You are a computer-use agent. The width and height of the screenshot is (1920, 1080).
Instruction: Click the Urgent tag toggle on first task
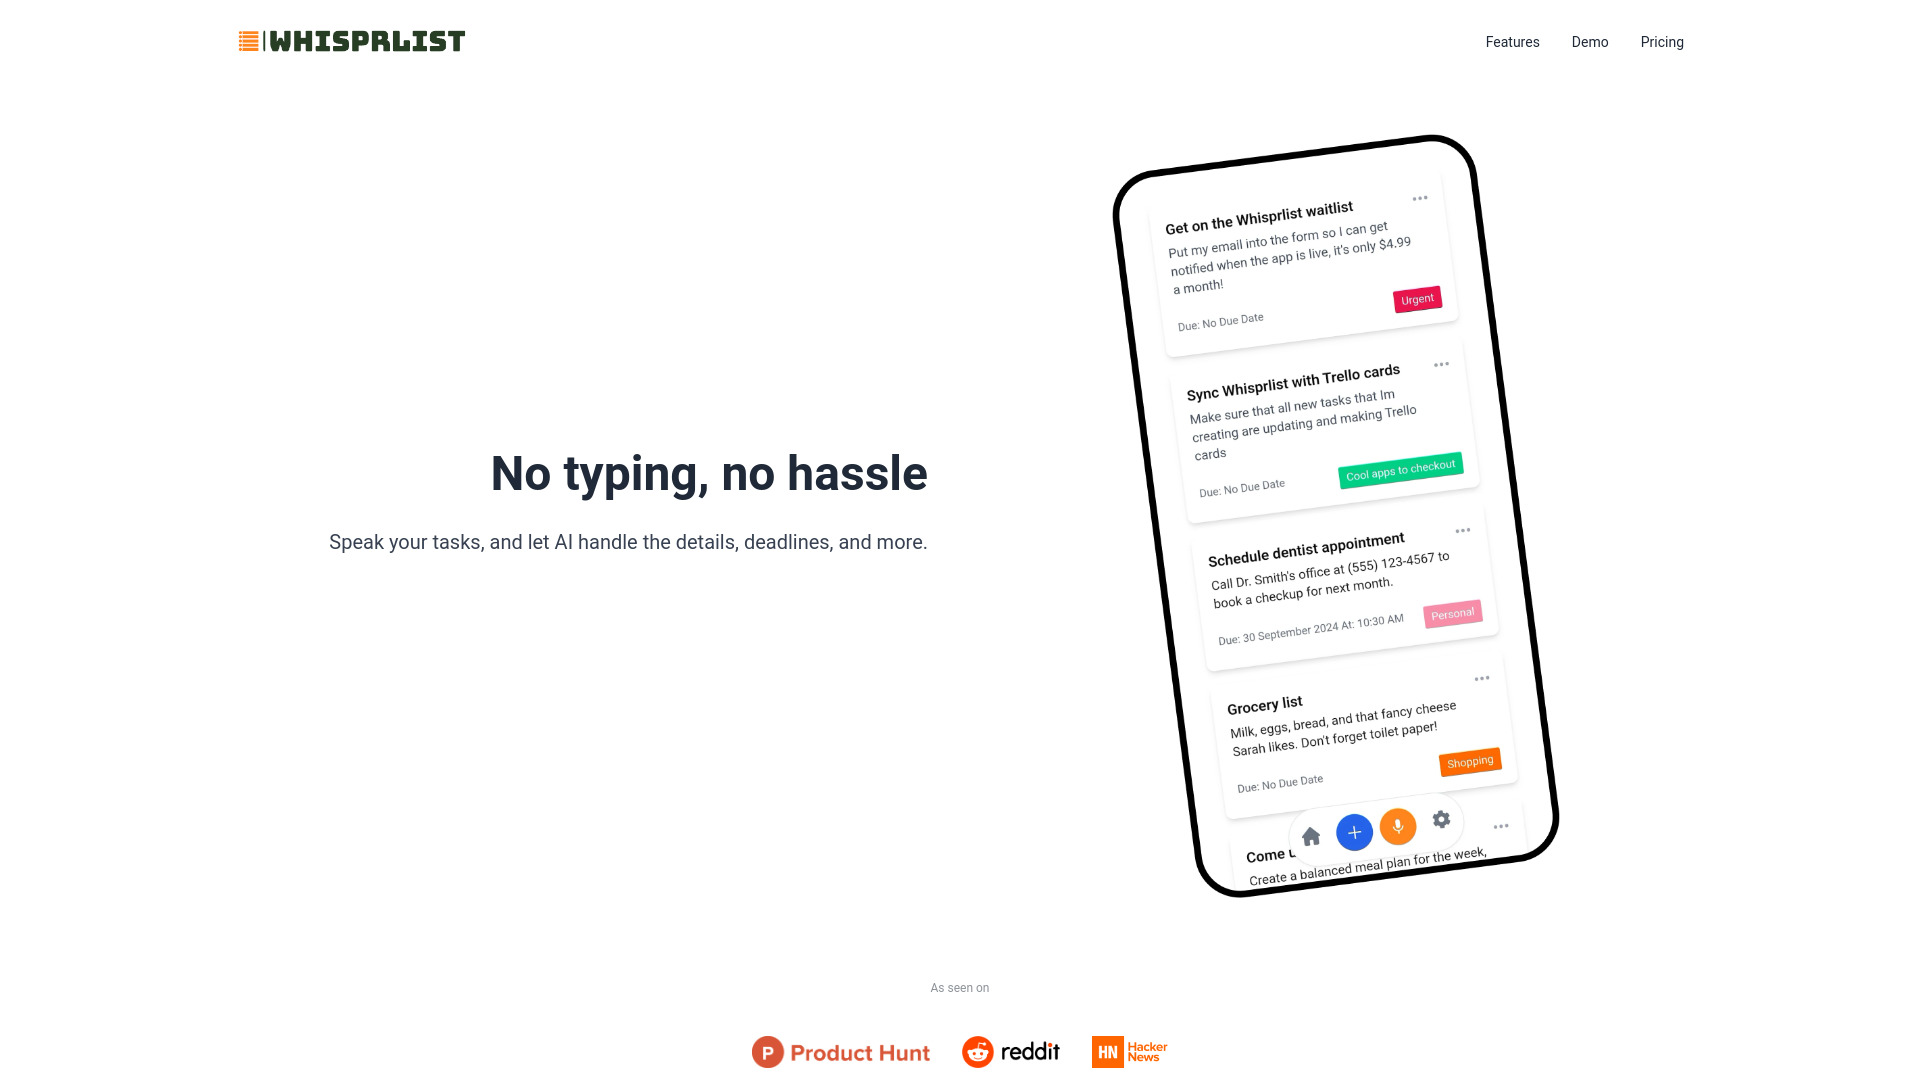(1415, 299)
